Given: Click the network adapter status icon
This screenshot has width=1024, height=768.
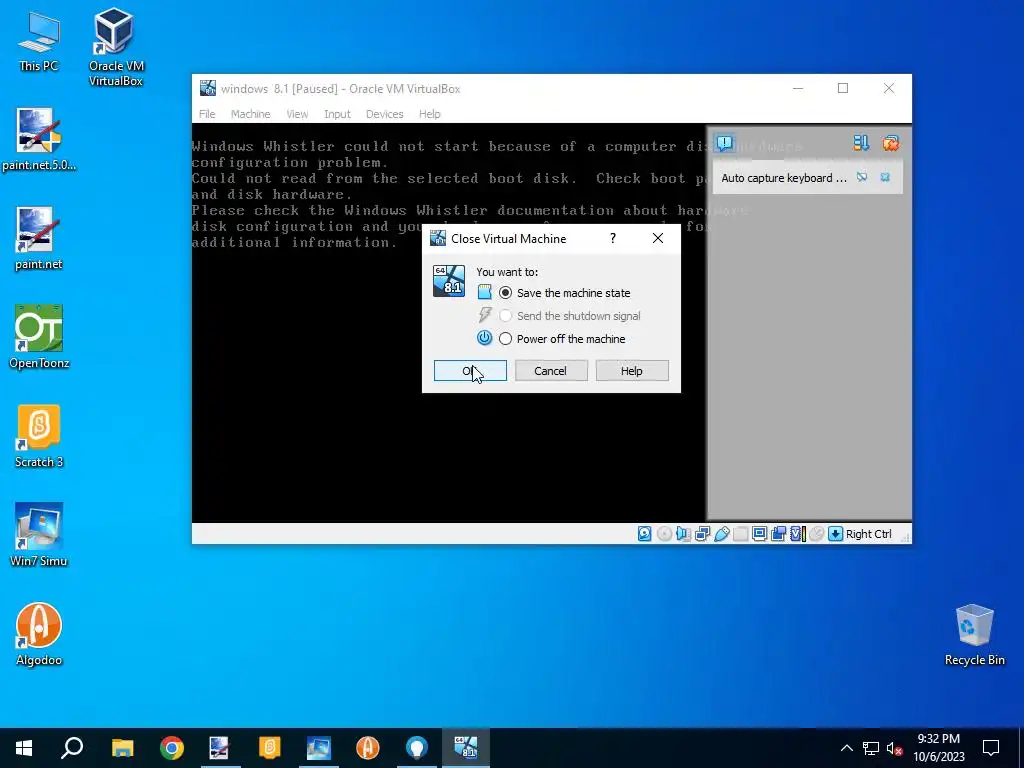Looking at the screenshot, I should [x=703, y=534].
